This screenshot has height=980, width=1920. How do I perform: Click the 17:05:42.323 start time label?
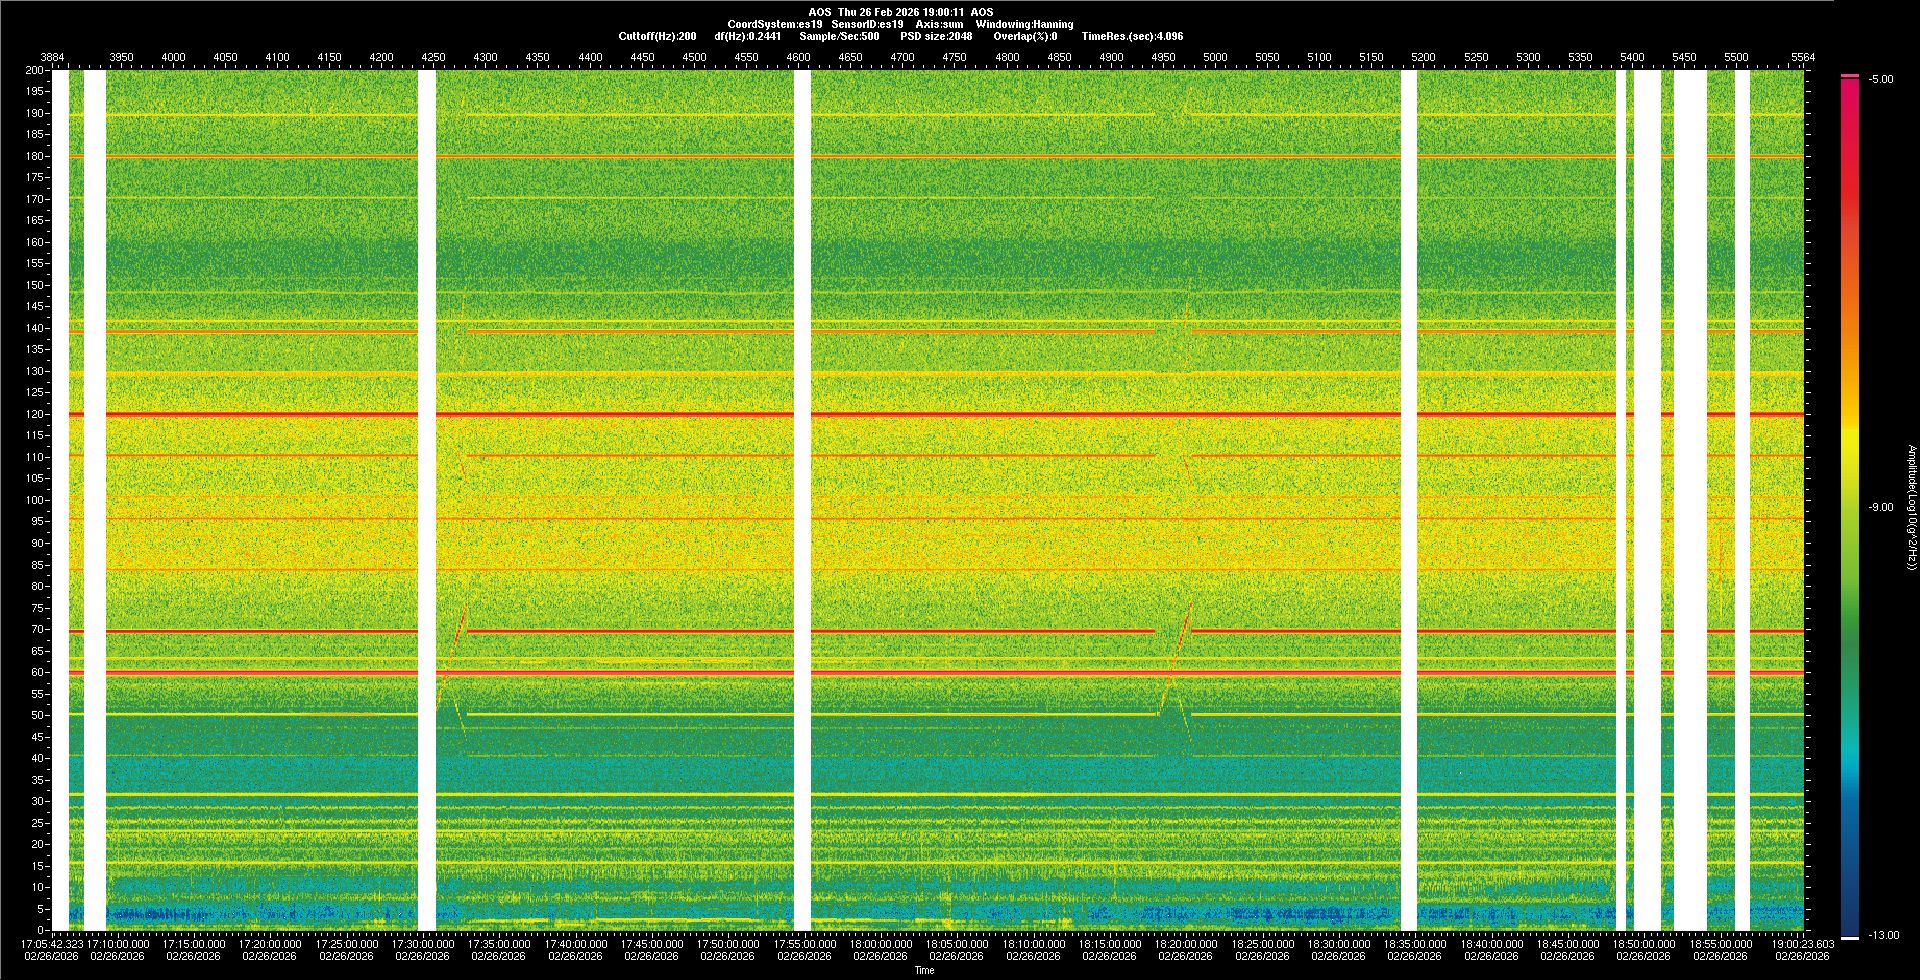pos(53,944)
